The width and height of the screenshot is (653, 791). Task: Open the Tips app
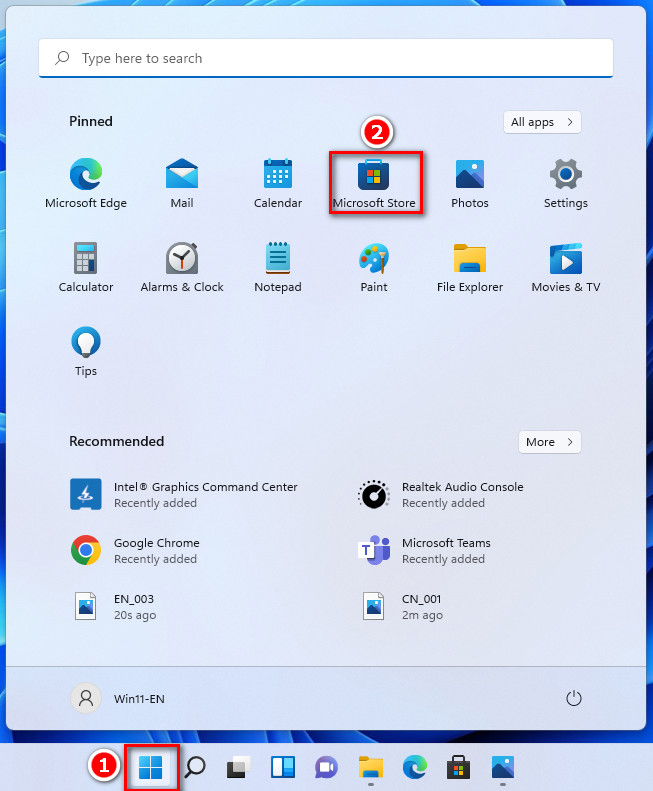click(86, 351)
